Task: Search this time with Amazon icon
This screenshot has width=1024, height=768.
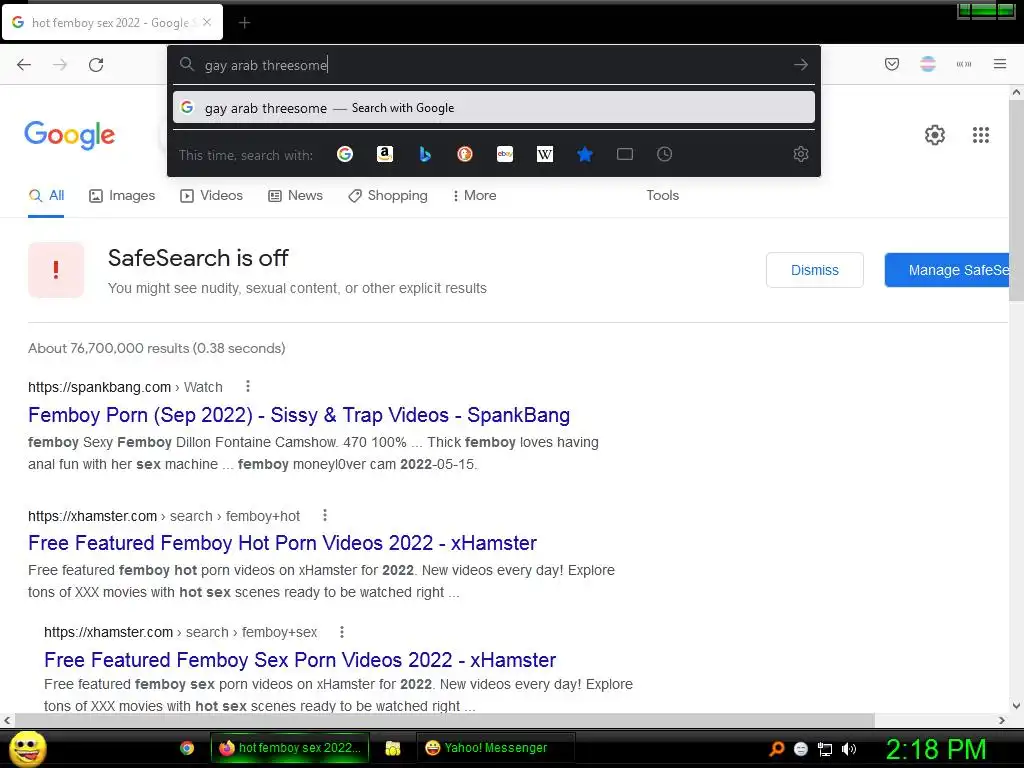Action: 385,154
